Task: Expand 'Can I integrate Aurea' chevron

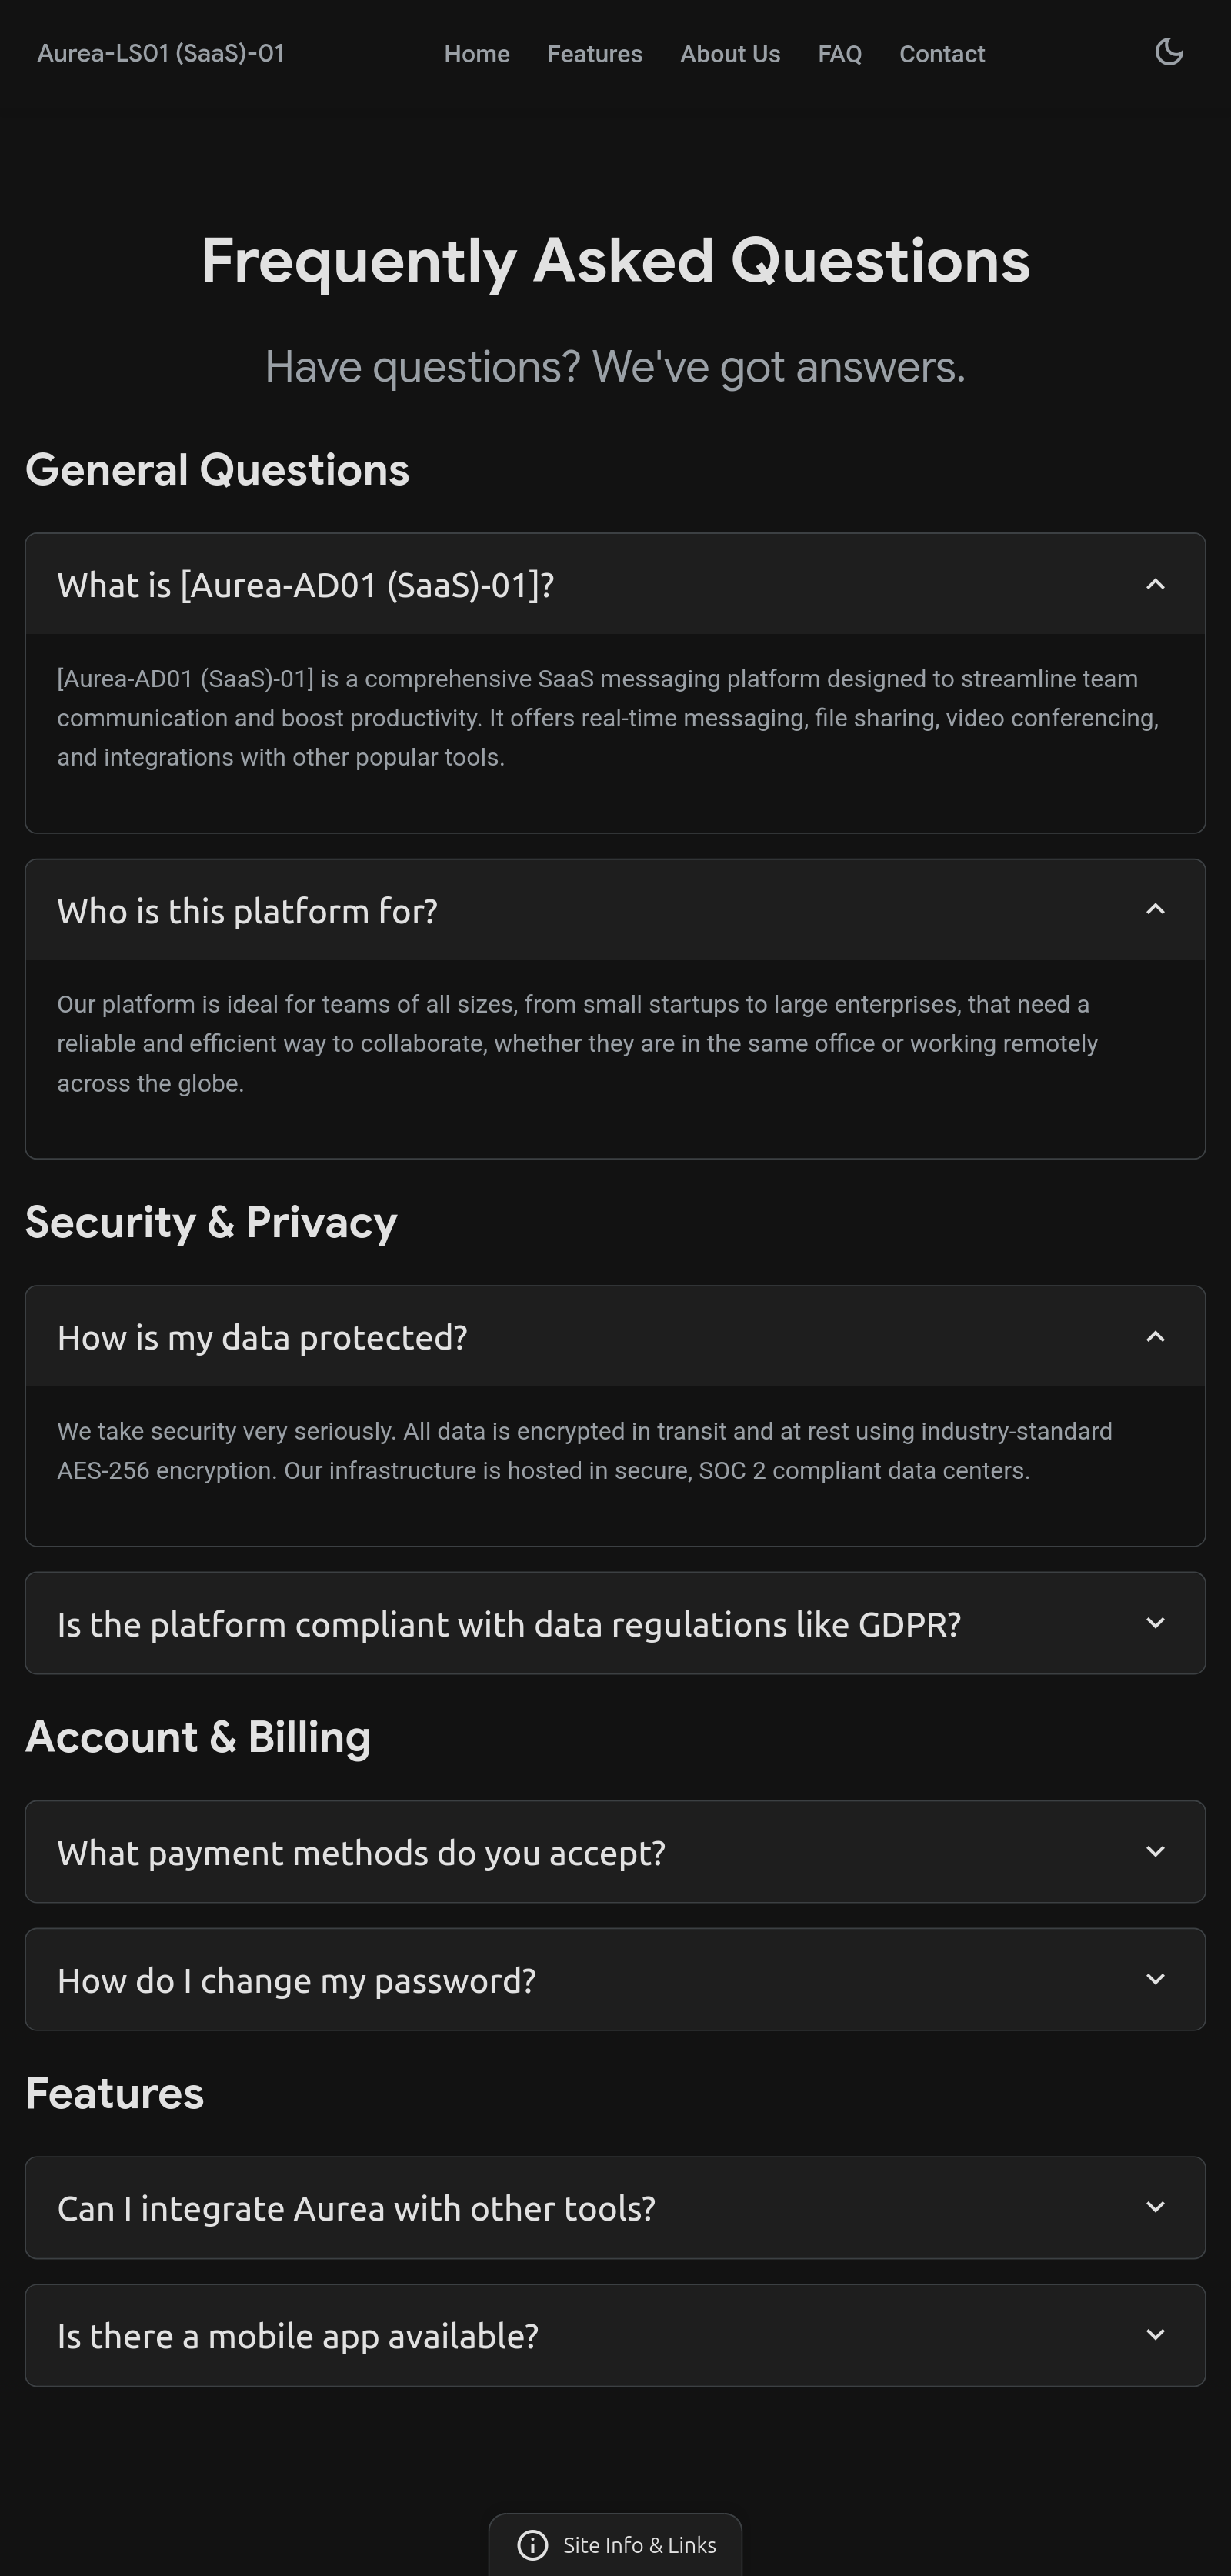Action: click(x=1155, y=2207)
